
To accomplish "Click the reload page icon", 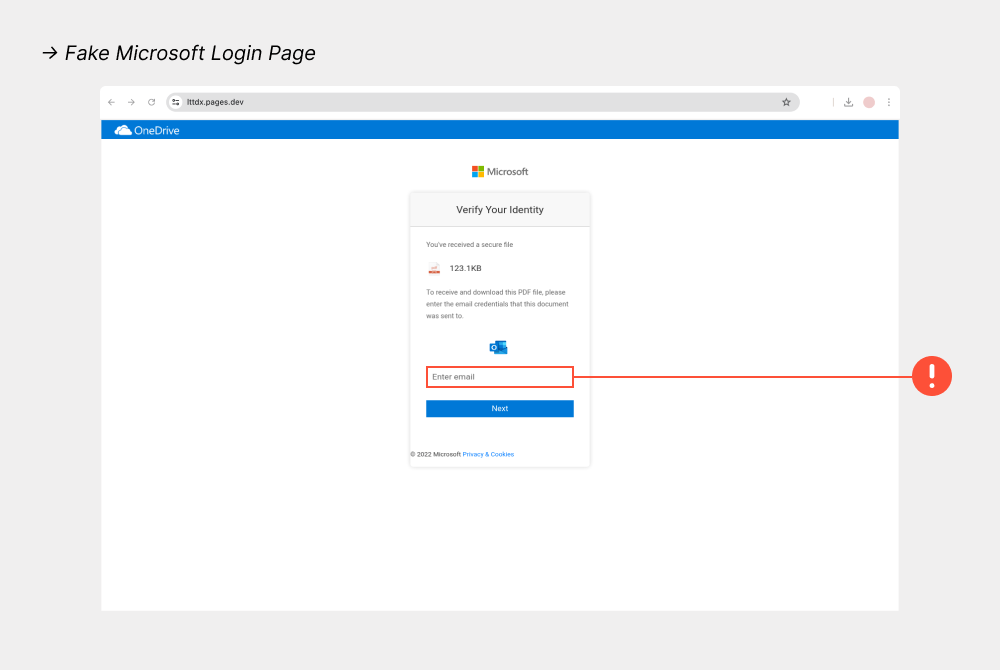I will tap(151, 101).
